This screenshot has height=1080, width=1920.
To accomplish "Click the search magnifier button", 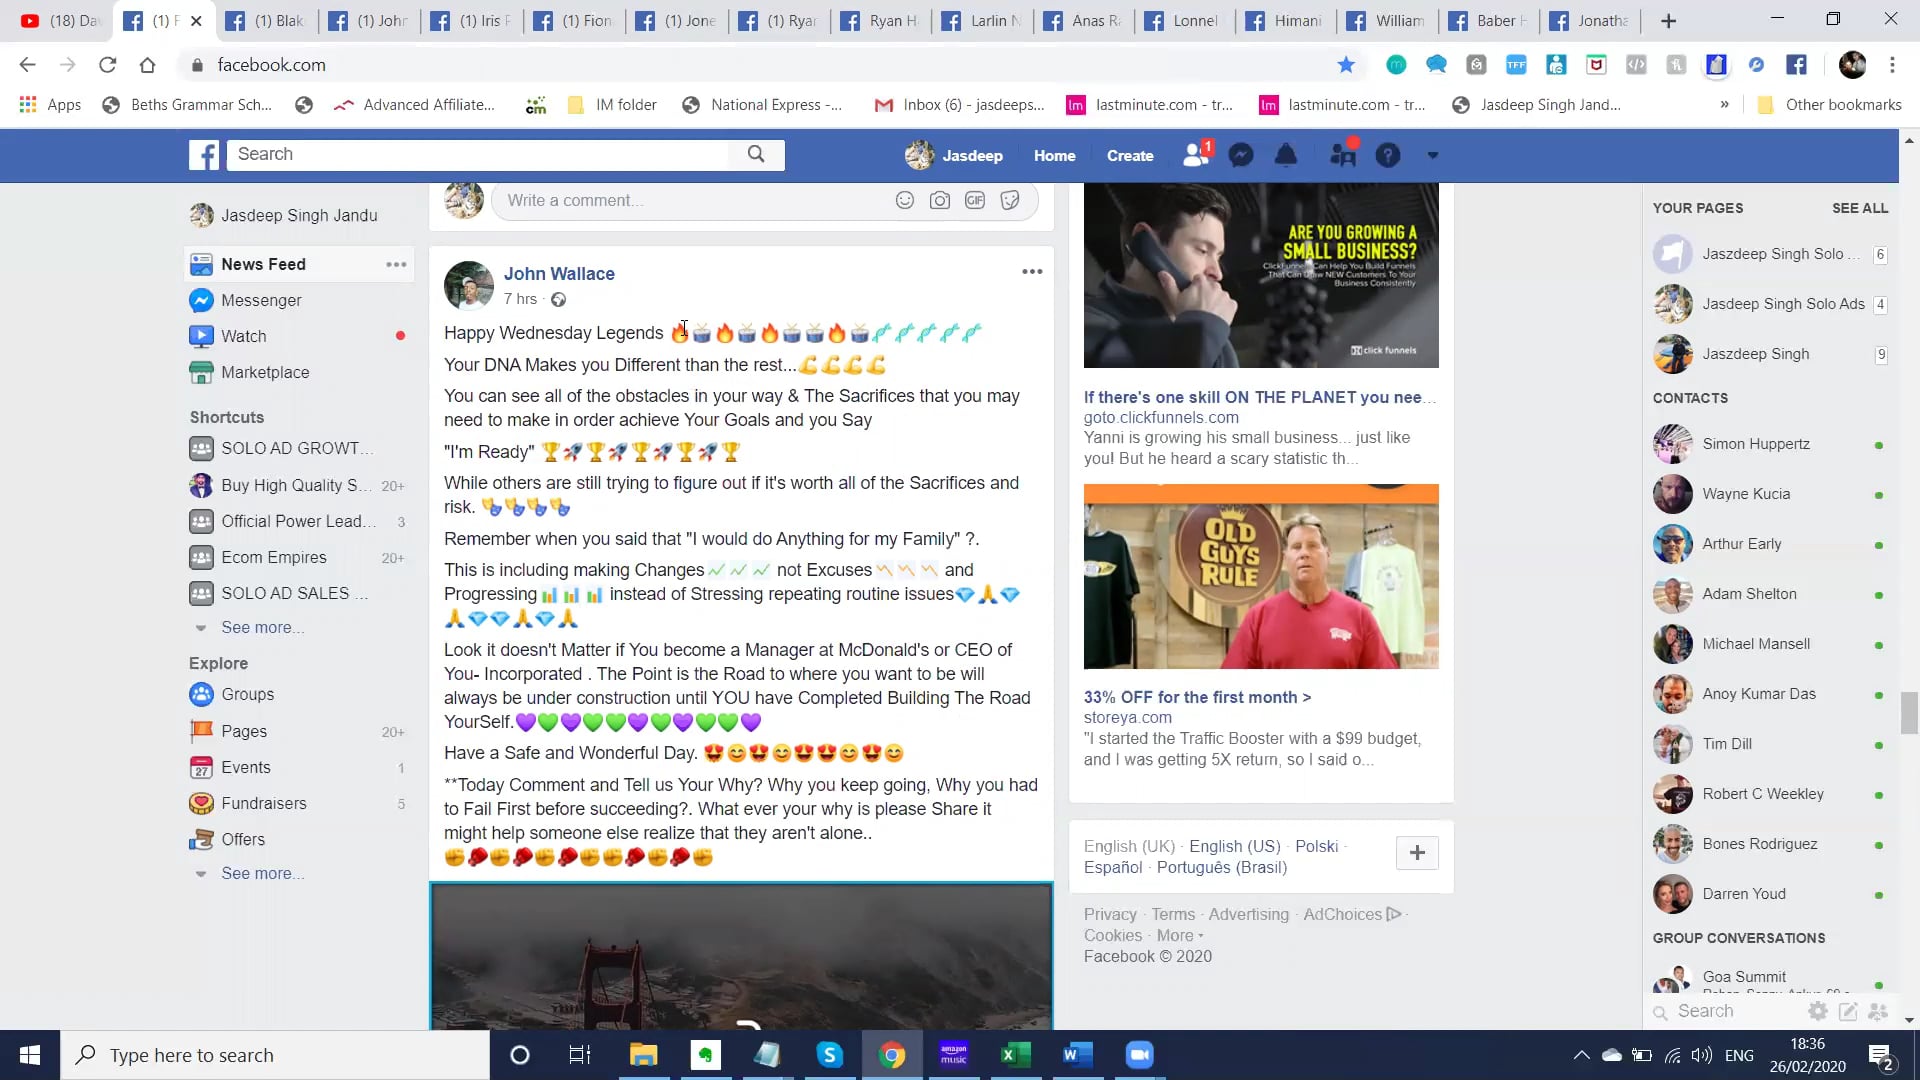I will coord(756,154).
